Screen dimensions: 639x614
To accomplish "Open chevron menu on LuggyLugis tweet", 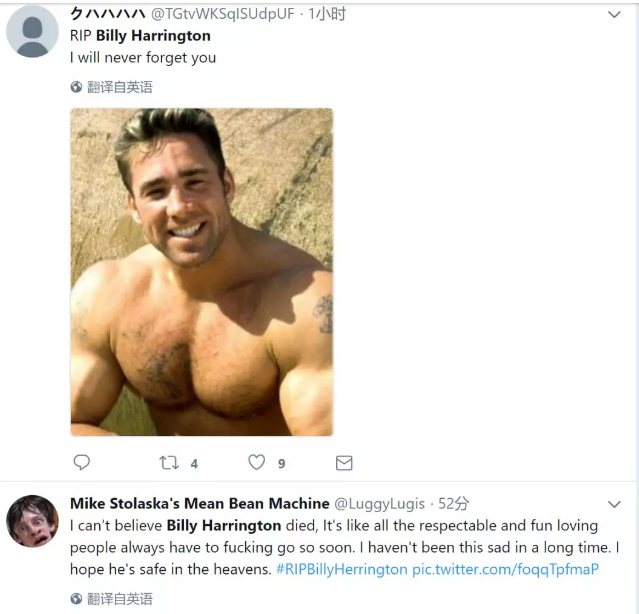I will click(x=615, y=503).
